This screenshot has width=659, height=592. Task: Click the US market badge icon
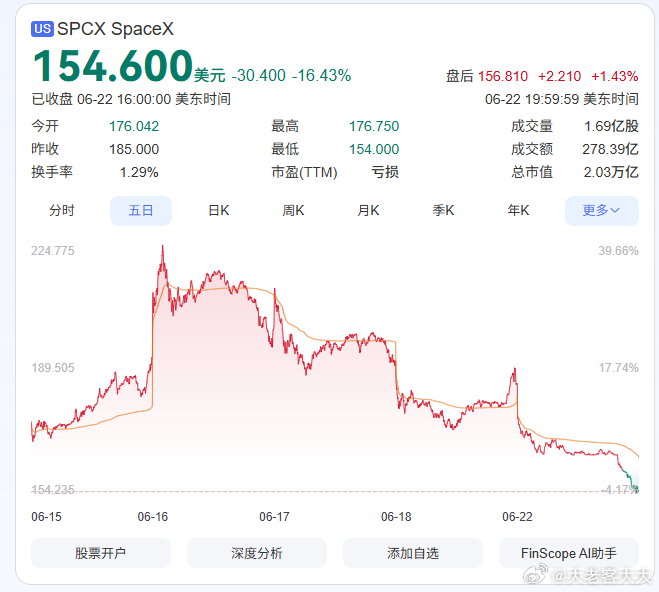42,29
